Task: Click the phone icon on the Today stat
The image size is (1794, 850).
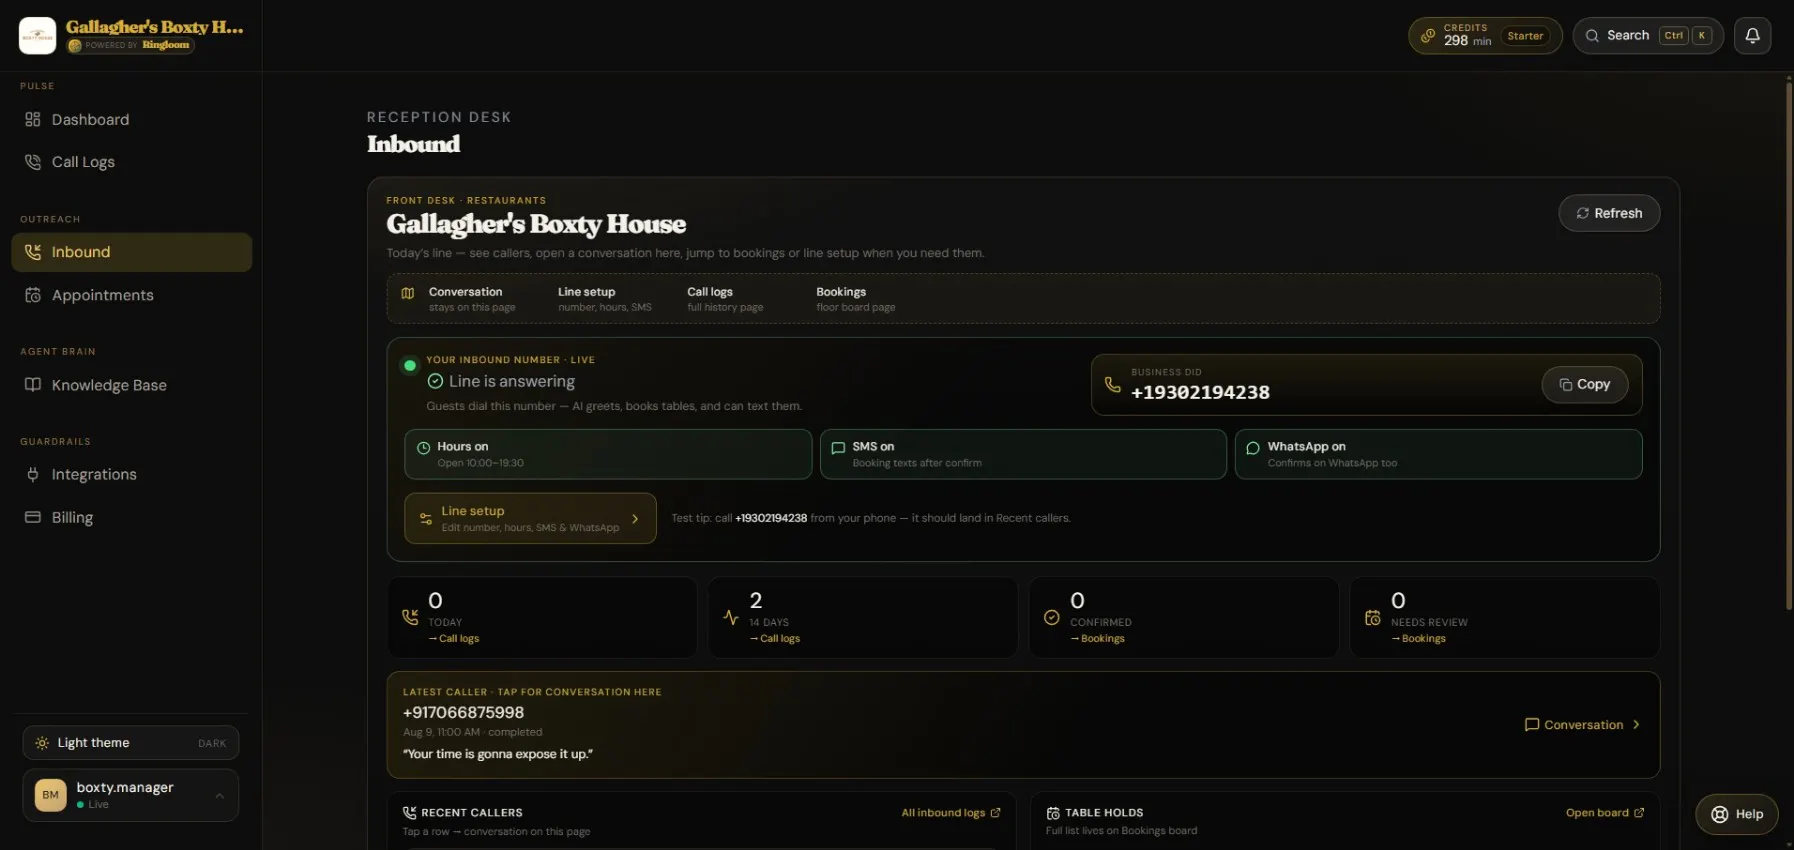Action: (x=410, y=617)
